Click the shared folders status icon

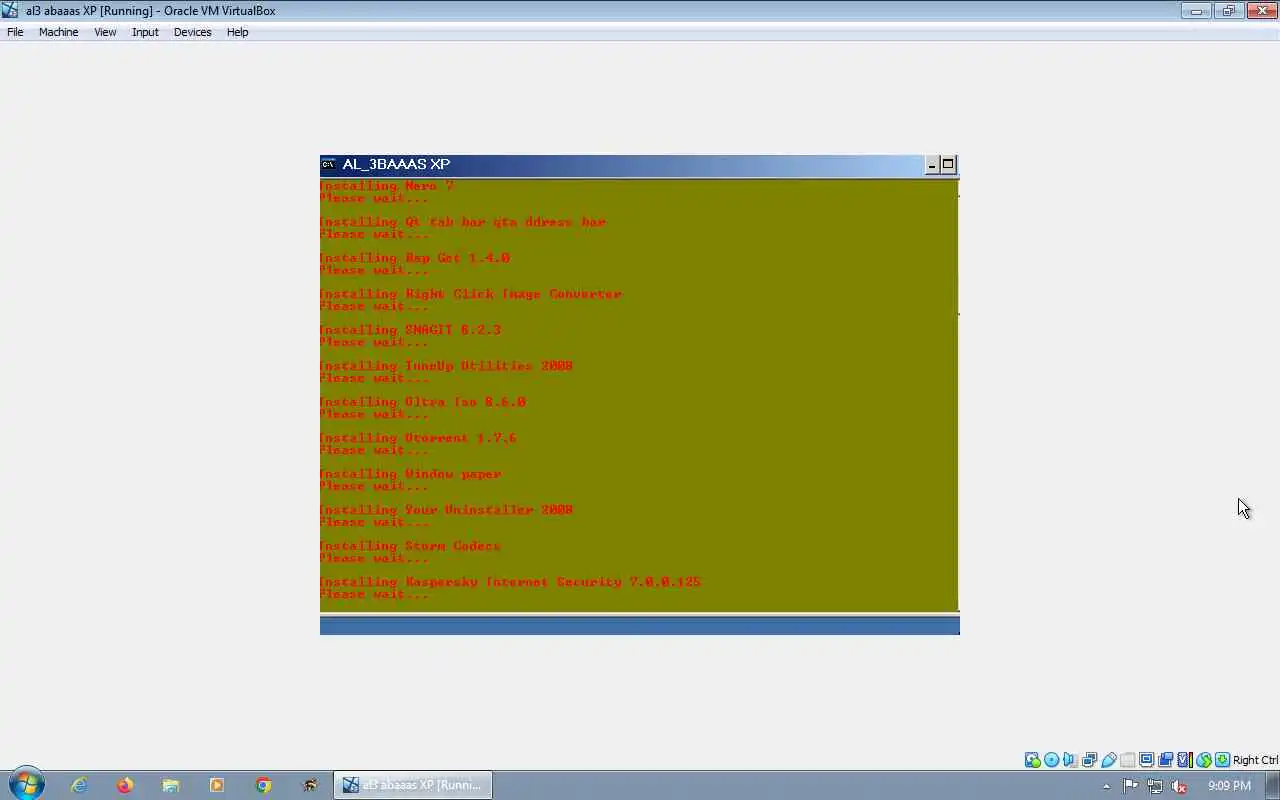[x=1127, y=760]
